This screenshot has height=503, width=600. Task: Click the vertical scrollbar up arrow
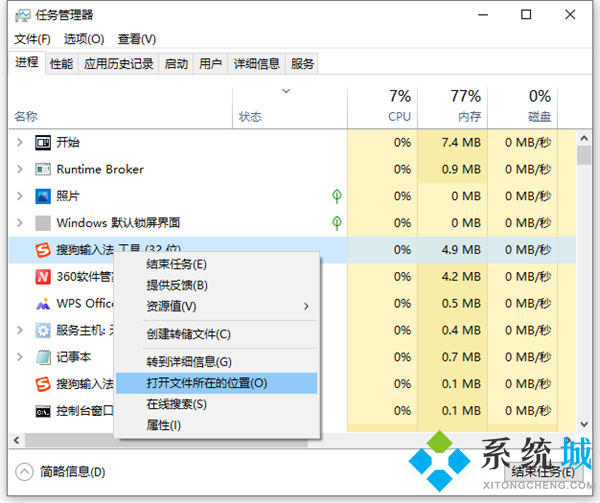point(584,138)
